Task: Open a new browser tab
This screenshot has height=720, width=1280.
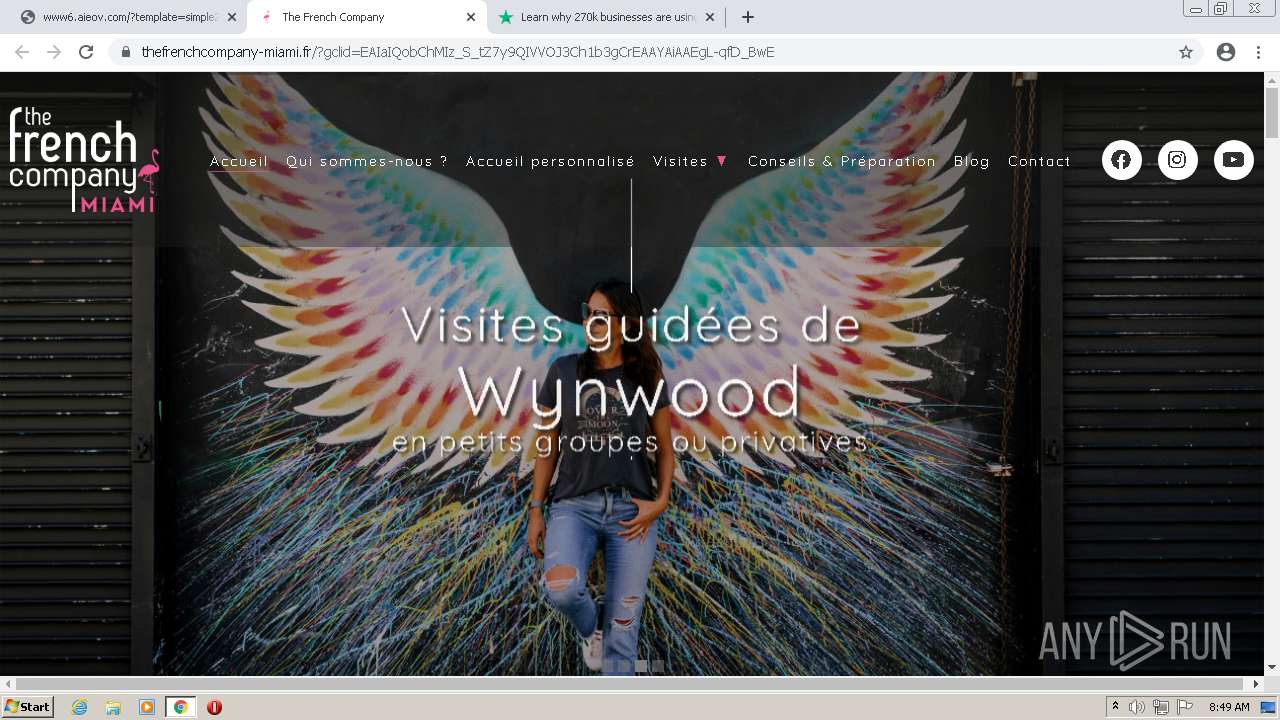Action: [747, 17]
